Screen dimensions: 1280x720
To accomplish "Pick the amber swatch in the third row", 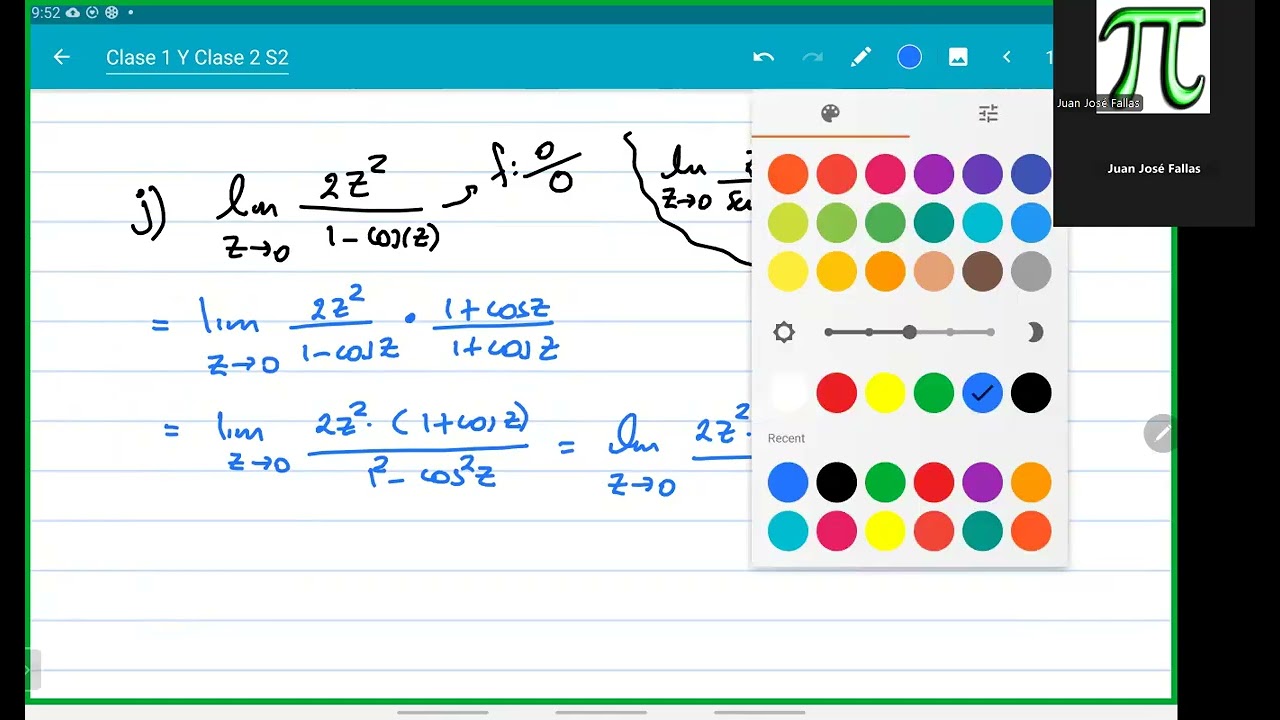I will [x=837, y=272].
